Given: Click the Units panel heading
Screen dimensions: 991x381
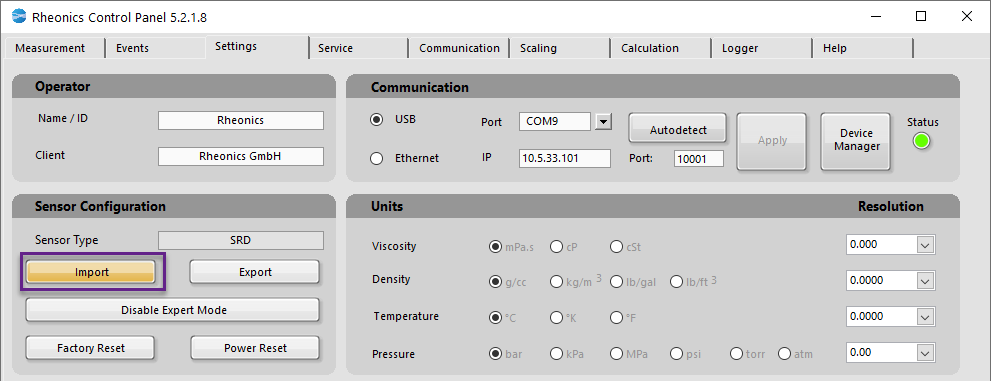Looking at the screenshot, I should point(387,207).
